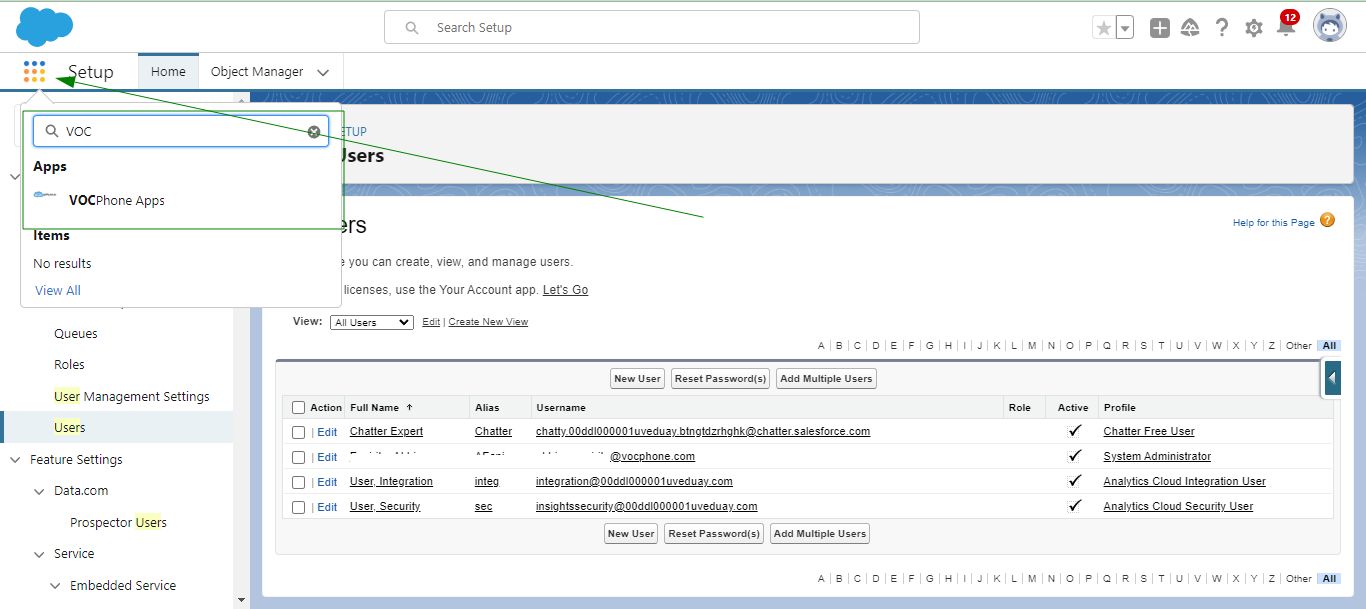Open the All Users view dropdown
Screen dimensions: 1366x609
[371, 322]
